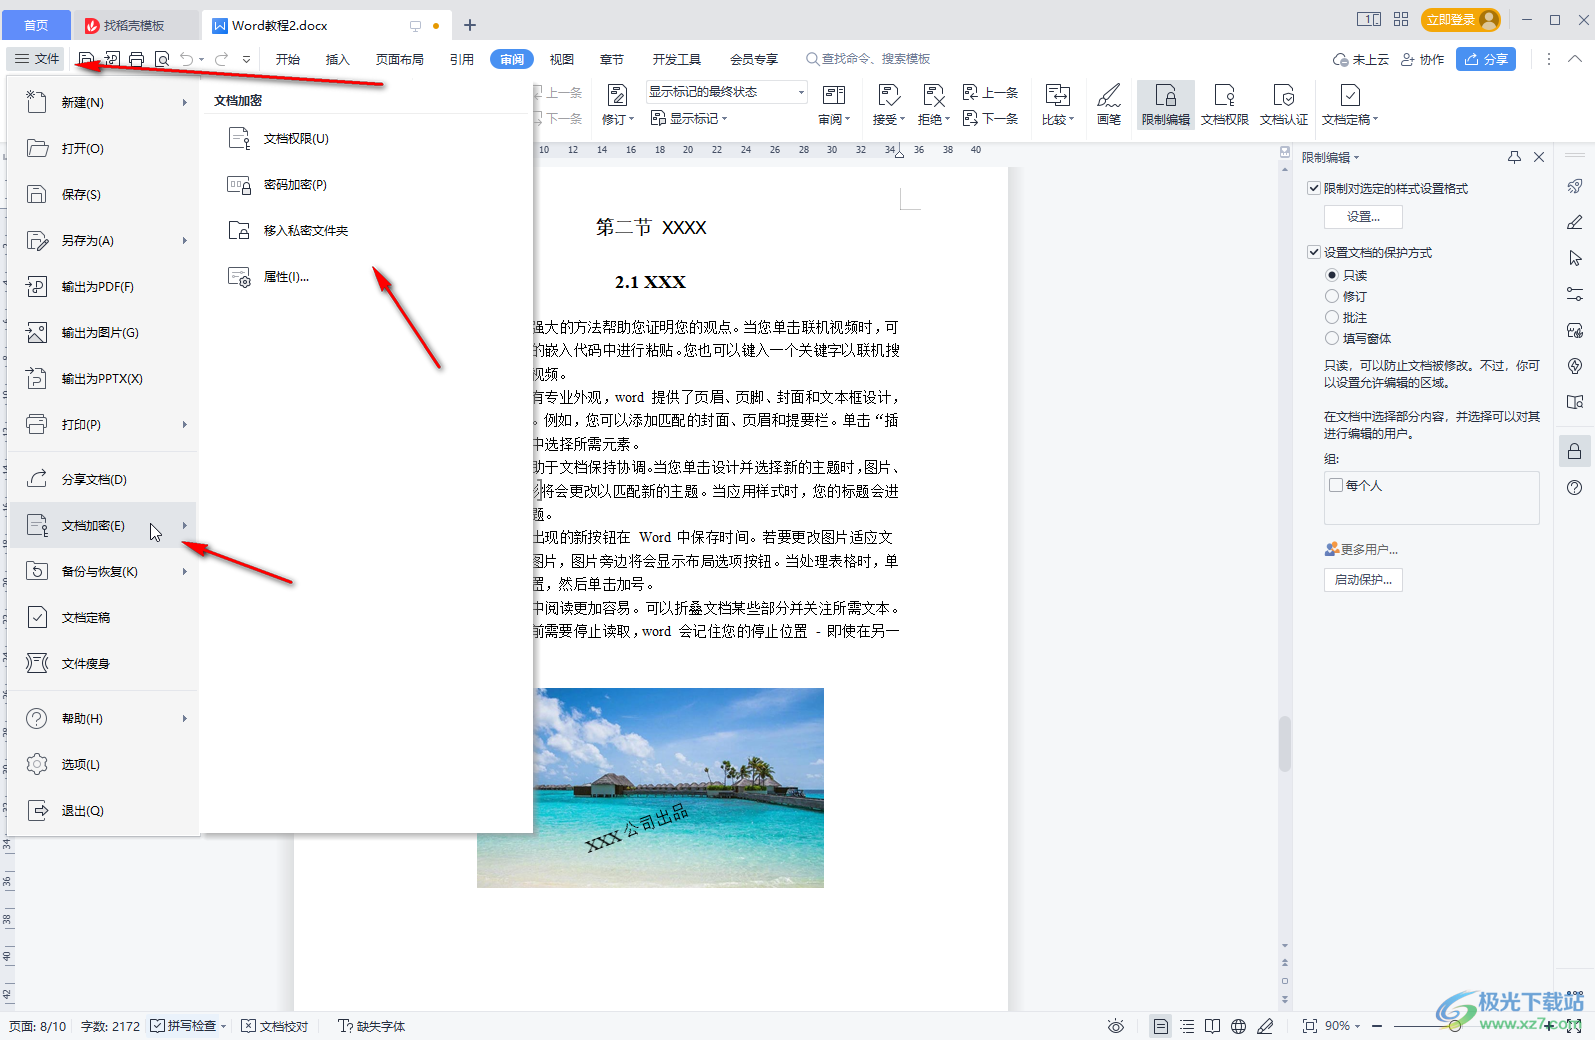Expand 打印(P) submenu
This screenshot has width=1595, height=1040.
tap(185, 424)
